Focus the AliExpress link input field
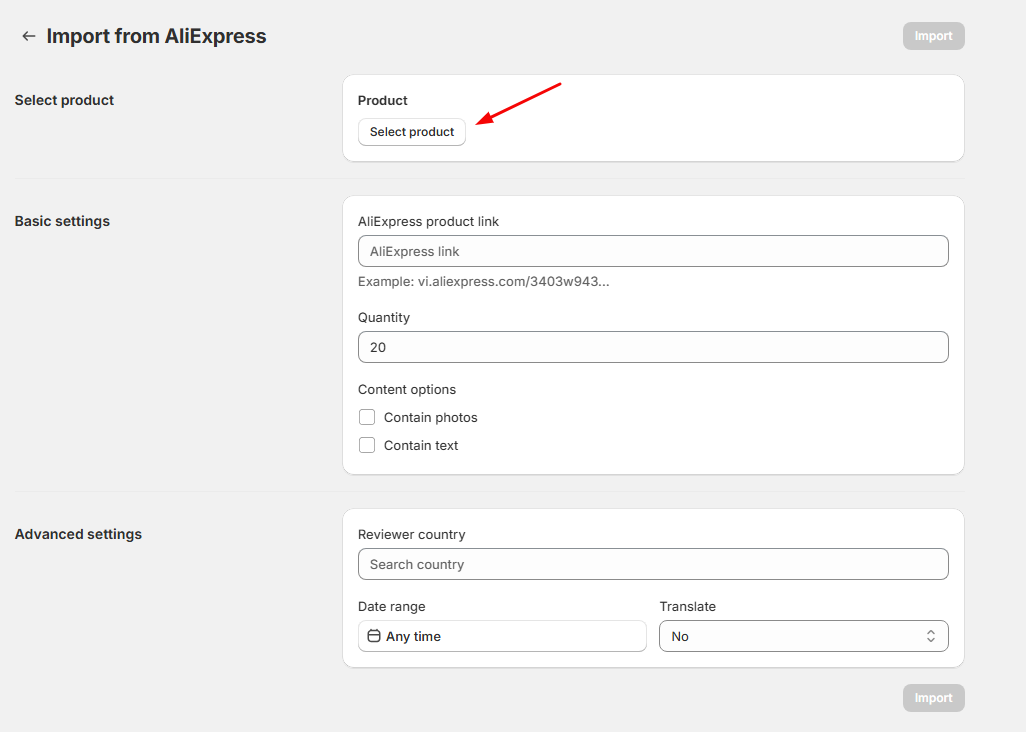This screenshot has height=732, width=1026. tap(653, 251)
